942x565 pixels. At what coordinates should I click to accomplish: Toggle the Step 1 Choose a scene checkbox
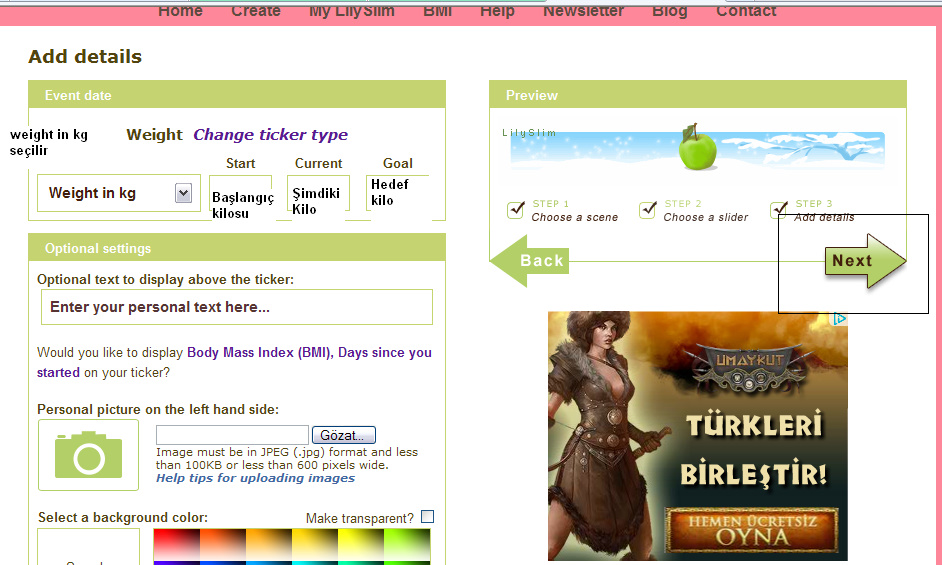(x=516, y=210)
